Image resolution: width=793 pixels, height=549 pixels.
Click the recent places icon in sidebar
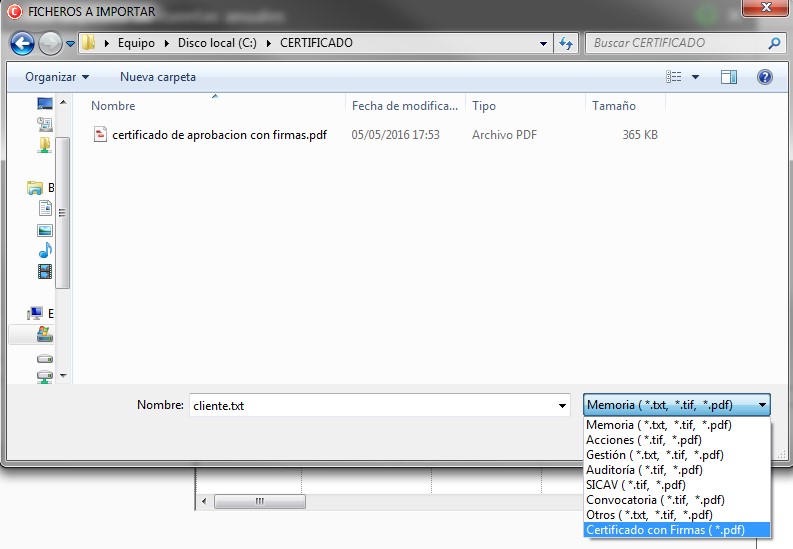tap(45, 124)
